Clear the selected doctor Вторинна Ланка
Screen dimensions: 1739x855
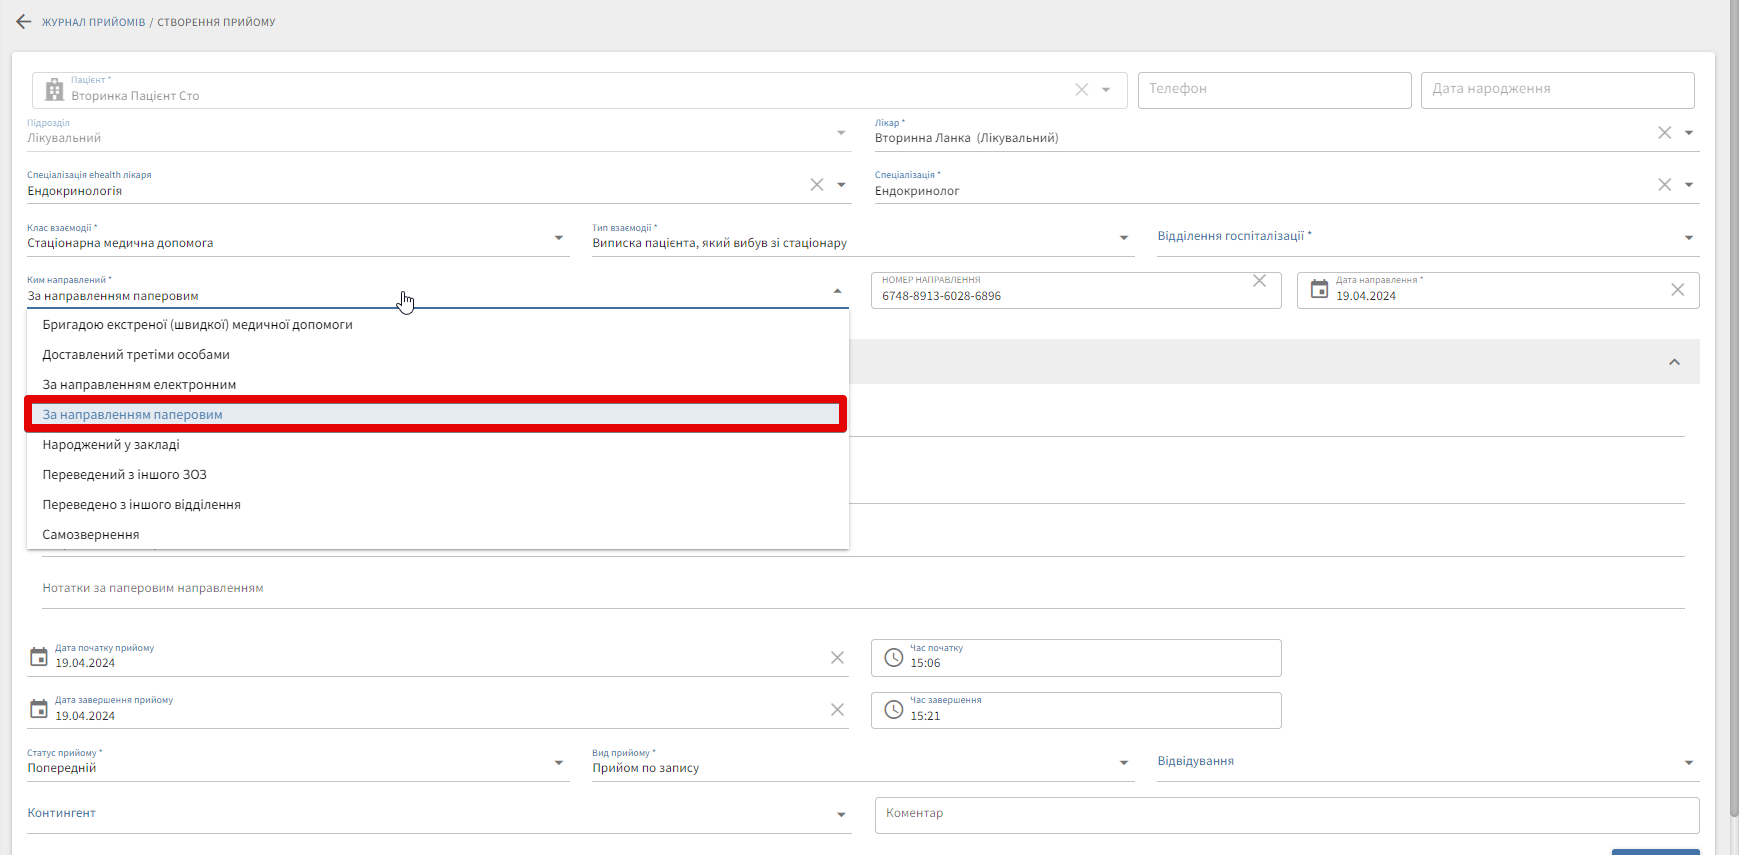tap(1664, 133)
